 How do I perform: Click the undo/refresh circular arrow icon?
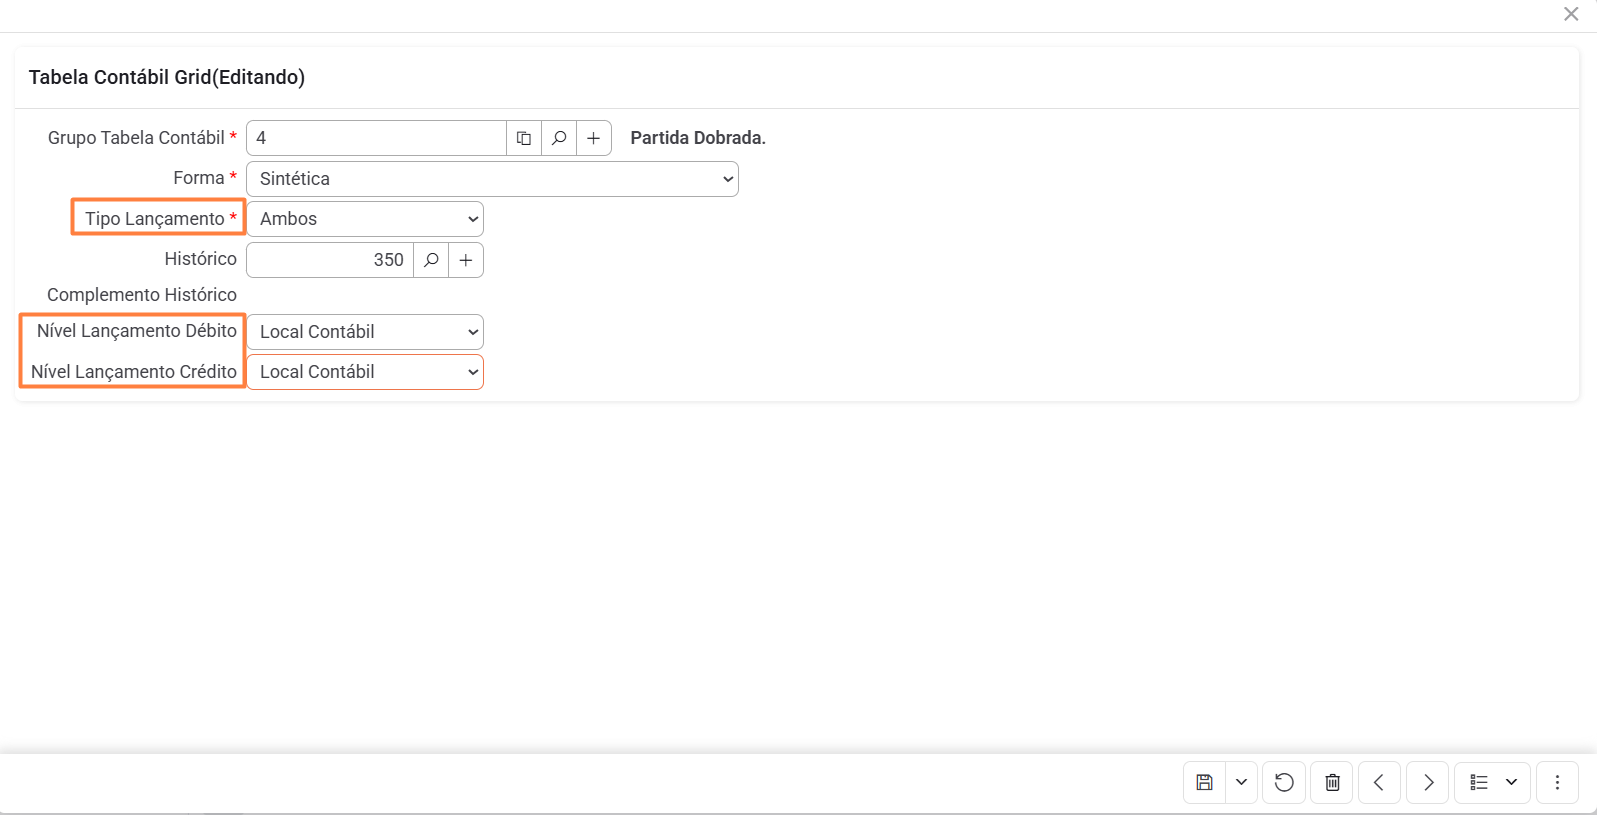[1284, 782]
